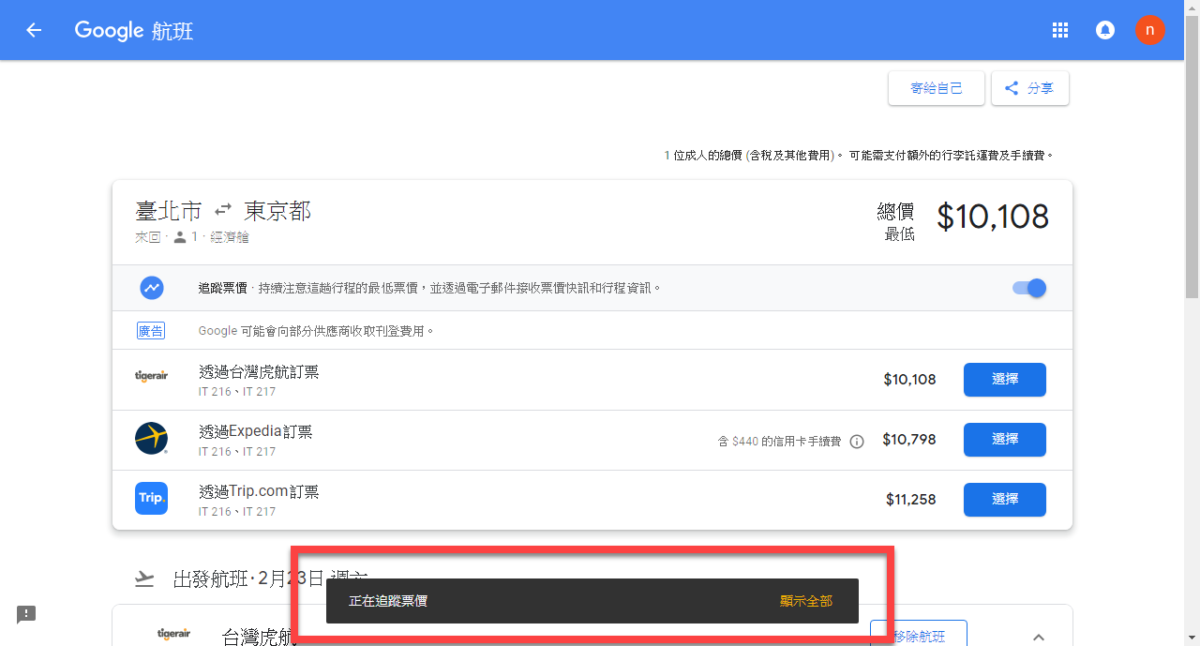Viewport: 1200px width, 646px height.
Task: Select the 台灣虎航 booking option
Action: click(x=1005, y=380)
